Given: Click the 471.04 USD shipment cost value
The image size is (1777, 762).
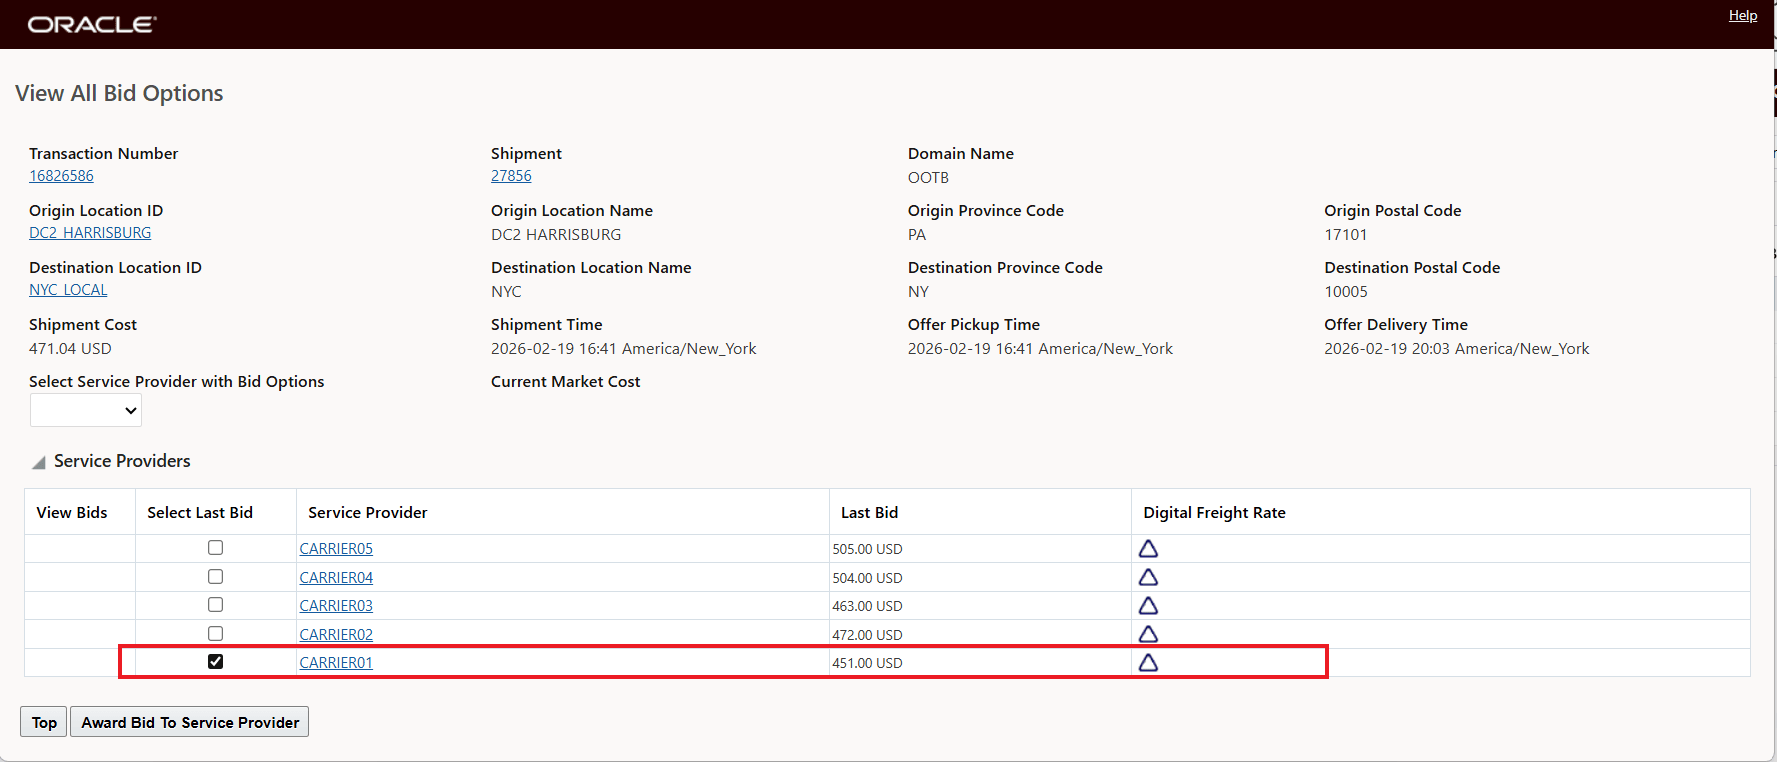Looking at the screenshot, I should click(70, 349).
